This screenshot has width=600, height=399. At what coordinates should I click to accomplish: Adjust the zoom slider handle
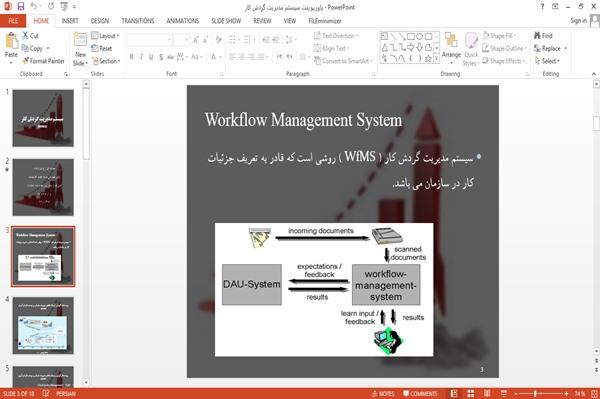tap(535, 393)
